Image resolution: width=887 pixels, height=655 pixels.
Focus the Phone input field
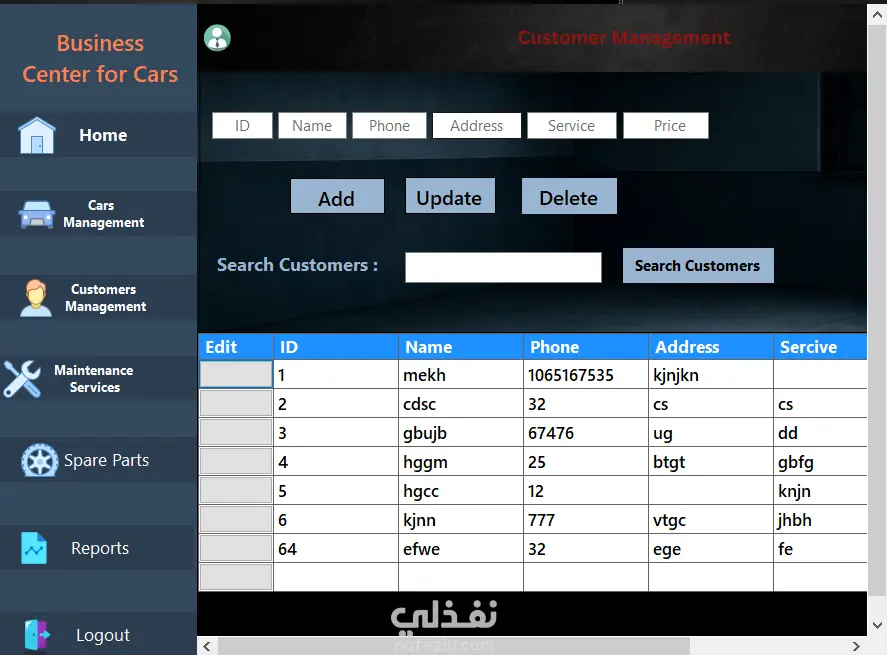pyautogui.click(x=389, y=126)
